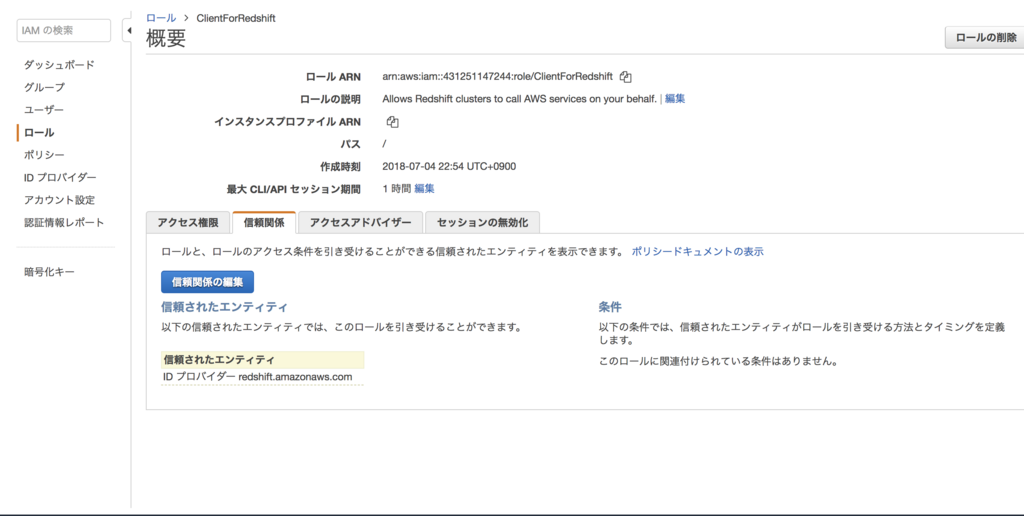
Task: Open 認証情報レポート in the sidebar
Action: coord(64,222)
